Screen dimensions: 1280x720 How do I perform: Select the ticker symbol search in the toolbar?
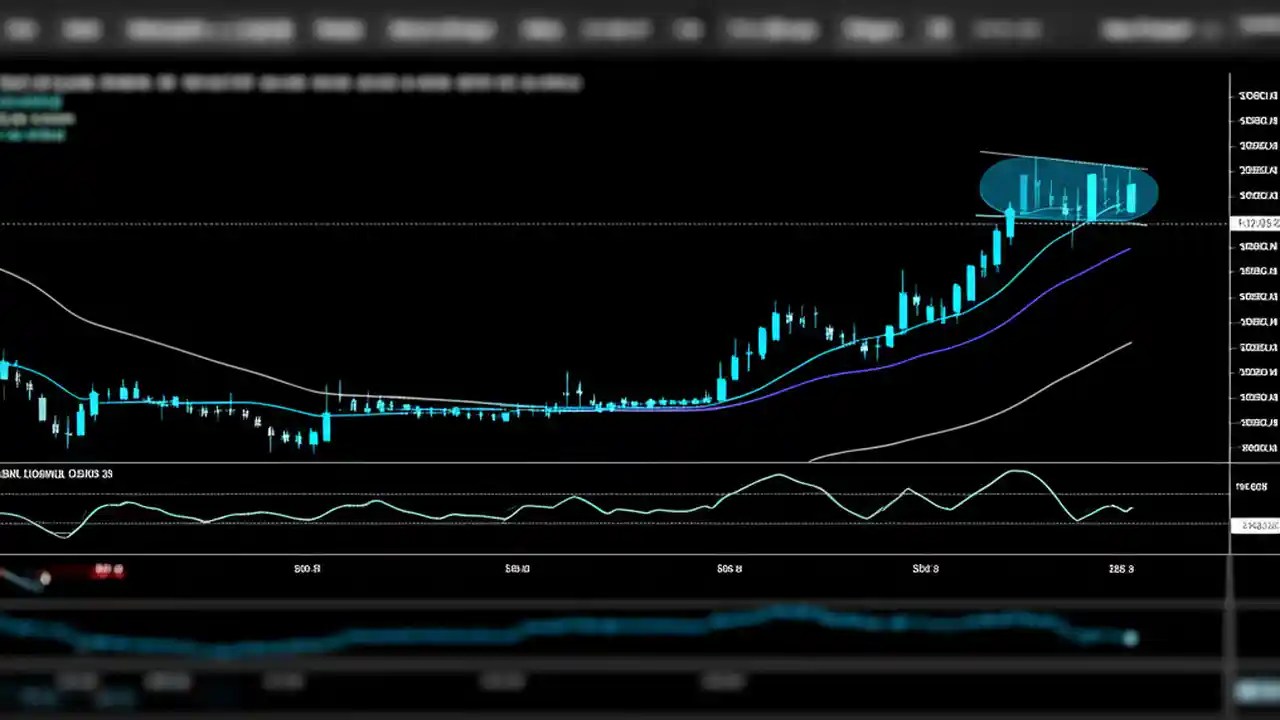(175, 30)
